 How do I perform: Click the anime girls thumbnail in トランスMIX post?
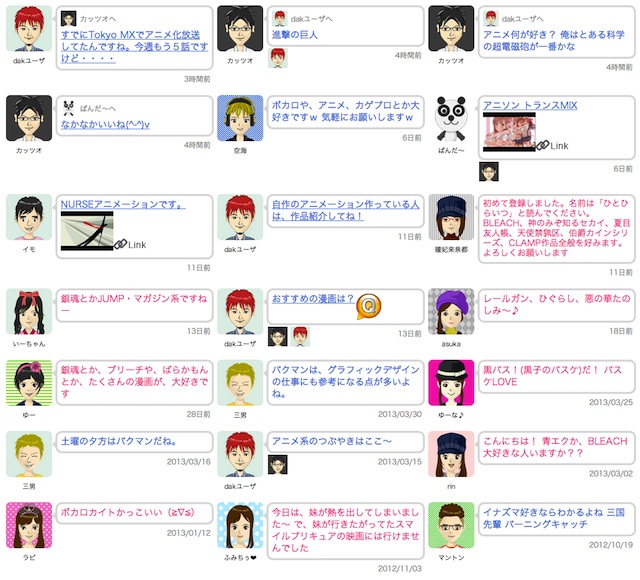(x=509, y=132)
